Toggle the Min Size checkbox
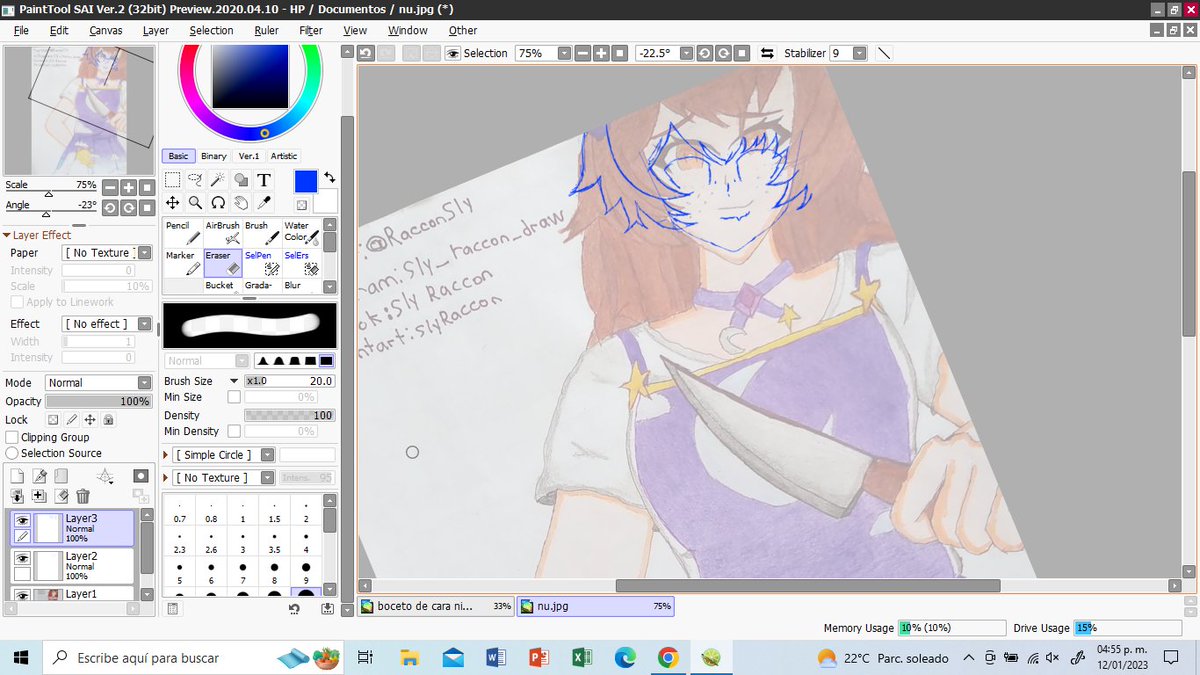The image size is (1200, 675). (234, 397)
